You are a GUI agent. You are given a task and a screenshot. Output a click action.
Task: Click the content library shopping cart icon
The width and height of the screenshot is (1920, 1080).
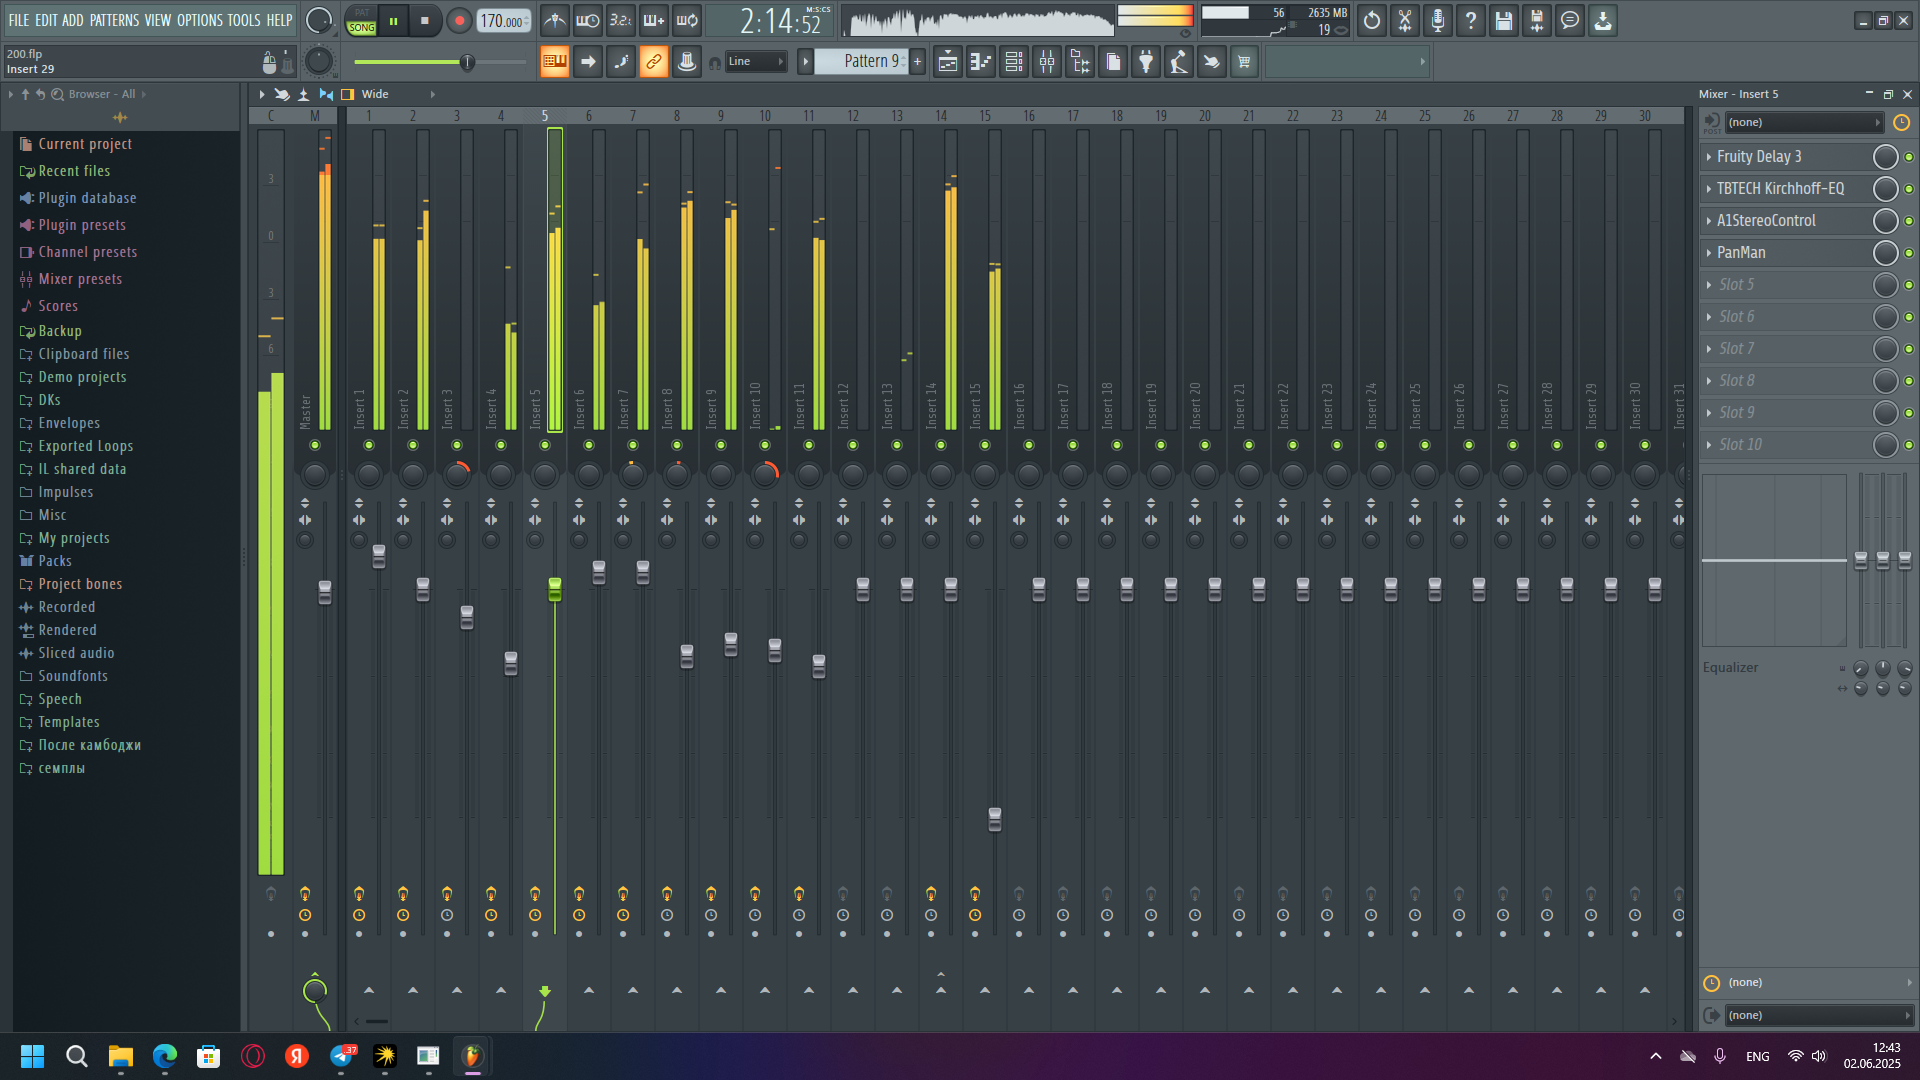(x=1244, y=62)
